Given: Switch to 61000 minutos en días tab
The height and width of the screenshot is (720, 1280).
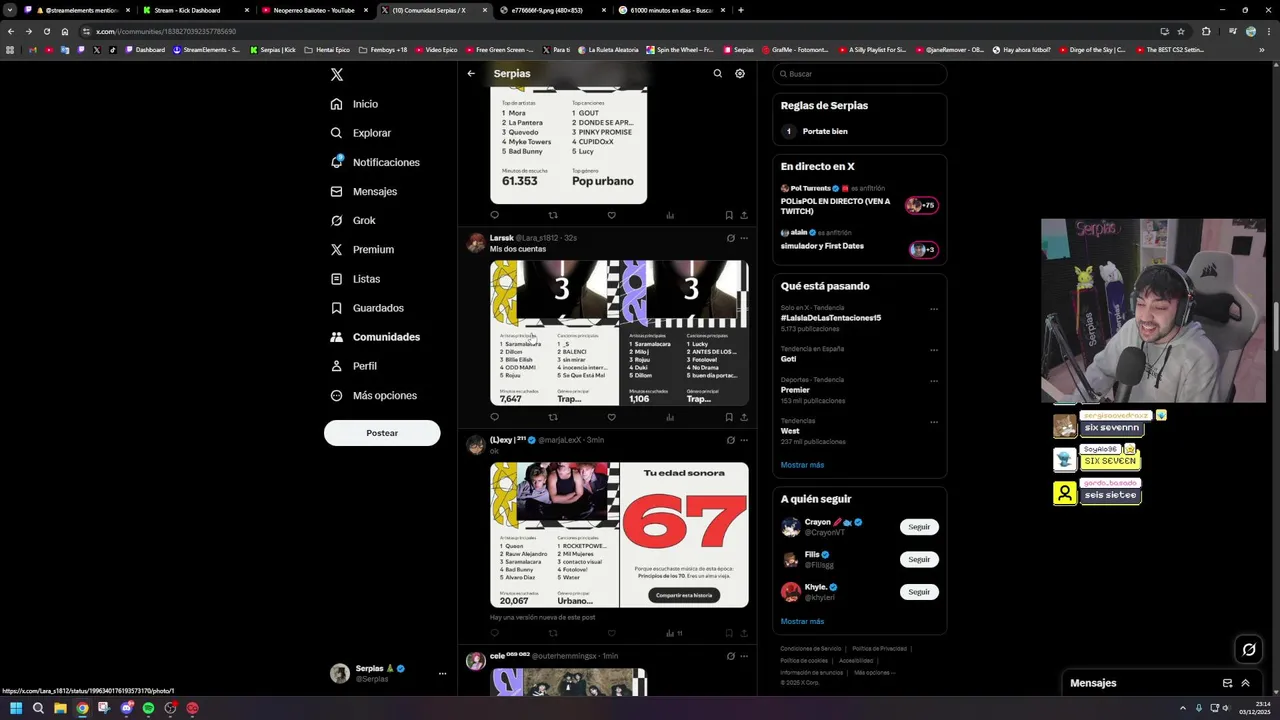Looking at the screenshot, I should 671,10.
